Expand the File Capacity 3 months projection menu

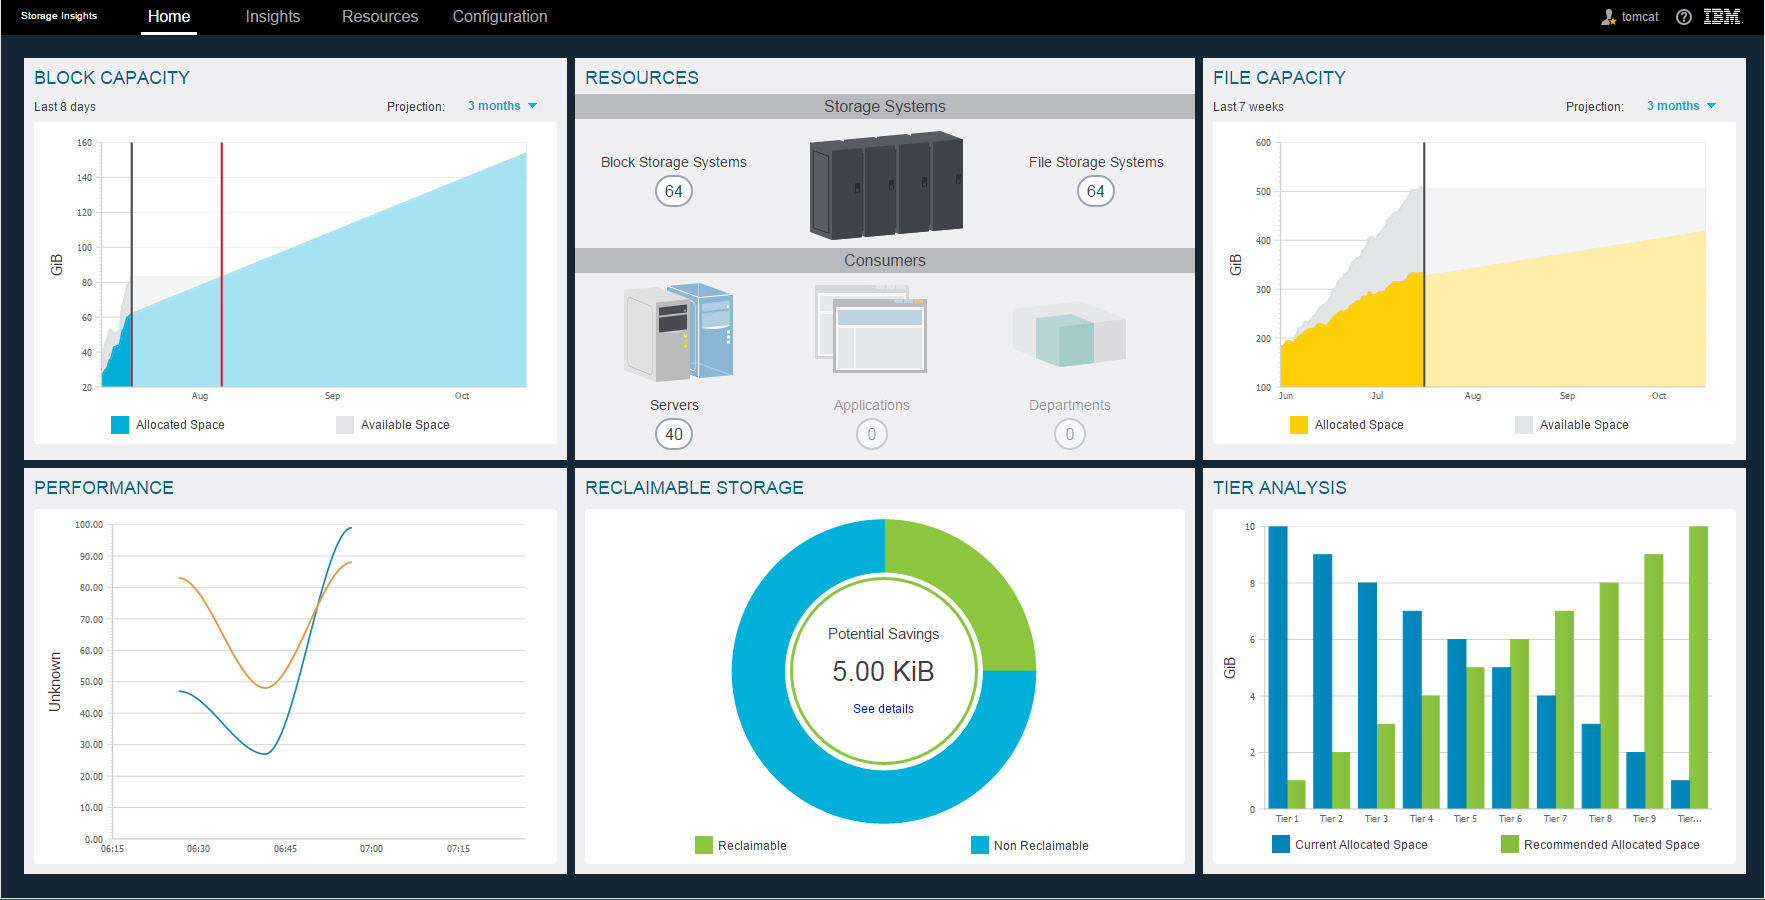coord(1681,105)
